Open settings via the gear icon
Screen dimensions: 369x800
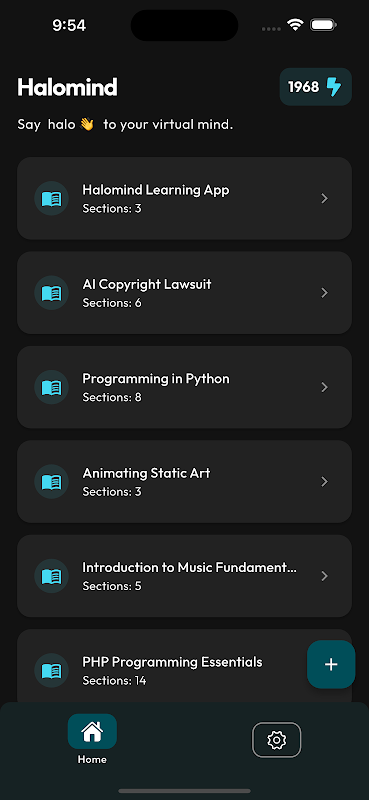tap(277, 739)
